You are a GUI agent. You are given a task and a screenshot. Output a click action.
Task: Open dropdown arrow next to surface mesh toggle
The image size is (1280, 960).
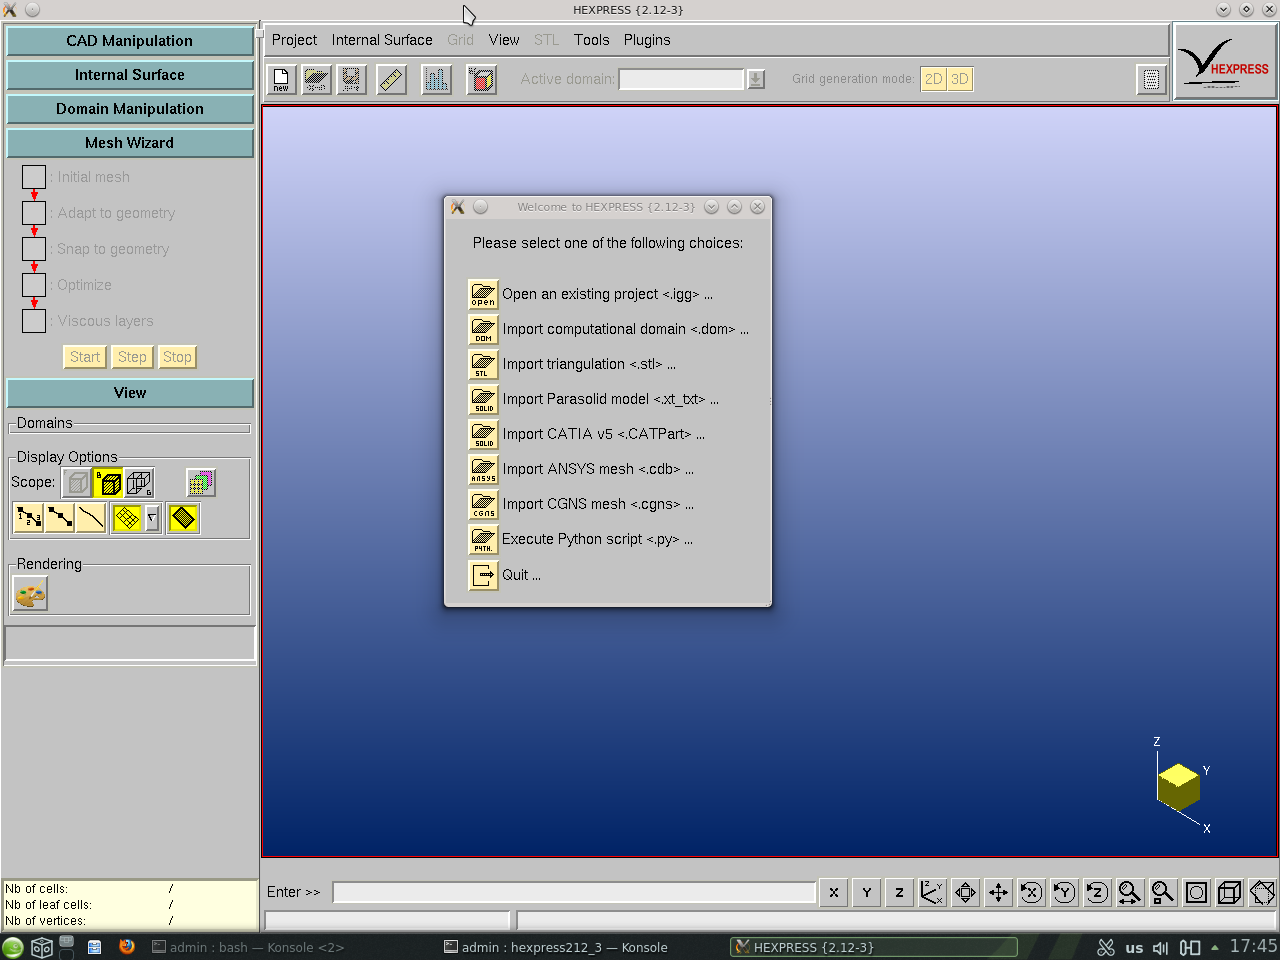152,518
